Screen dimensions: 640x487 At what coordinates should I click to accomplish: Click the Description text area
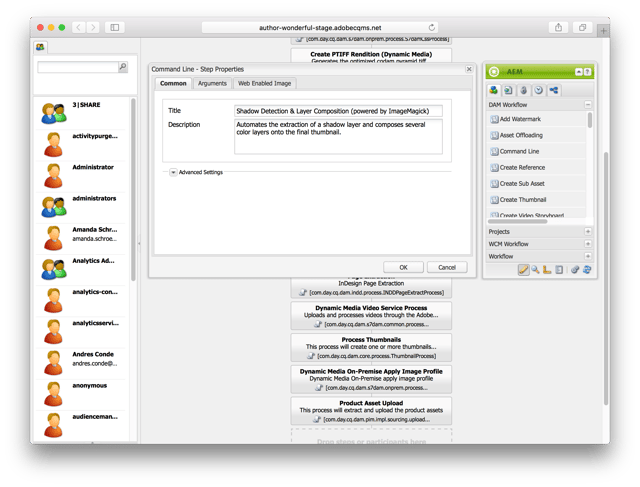338,136
